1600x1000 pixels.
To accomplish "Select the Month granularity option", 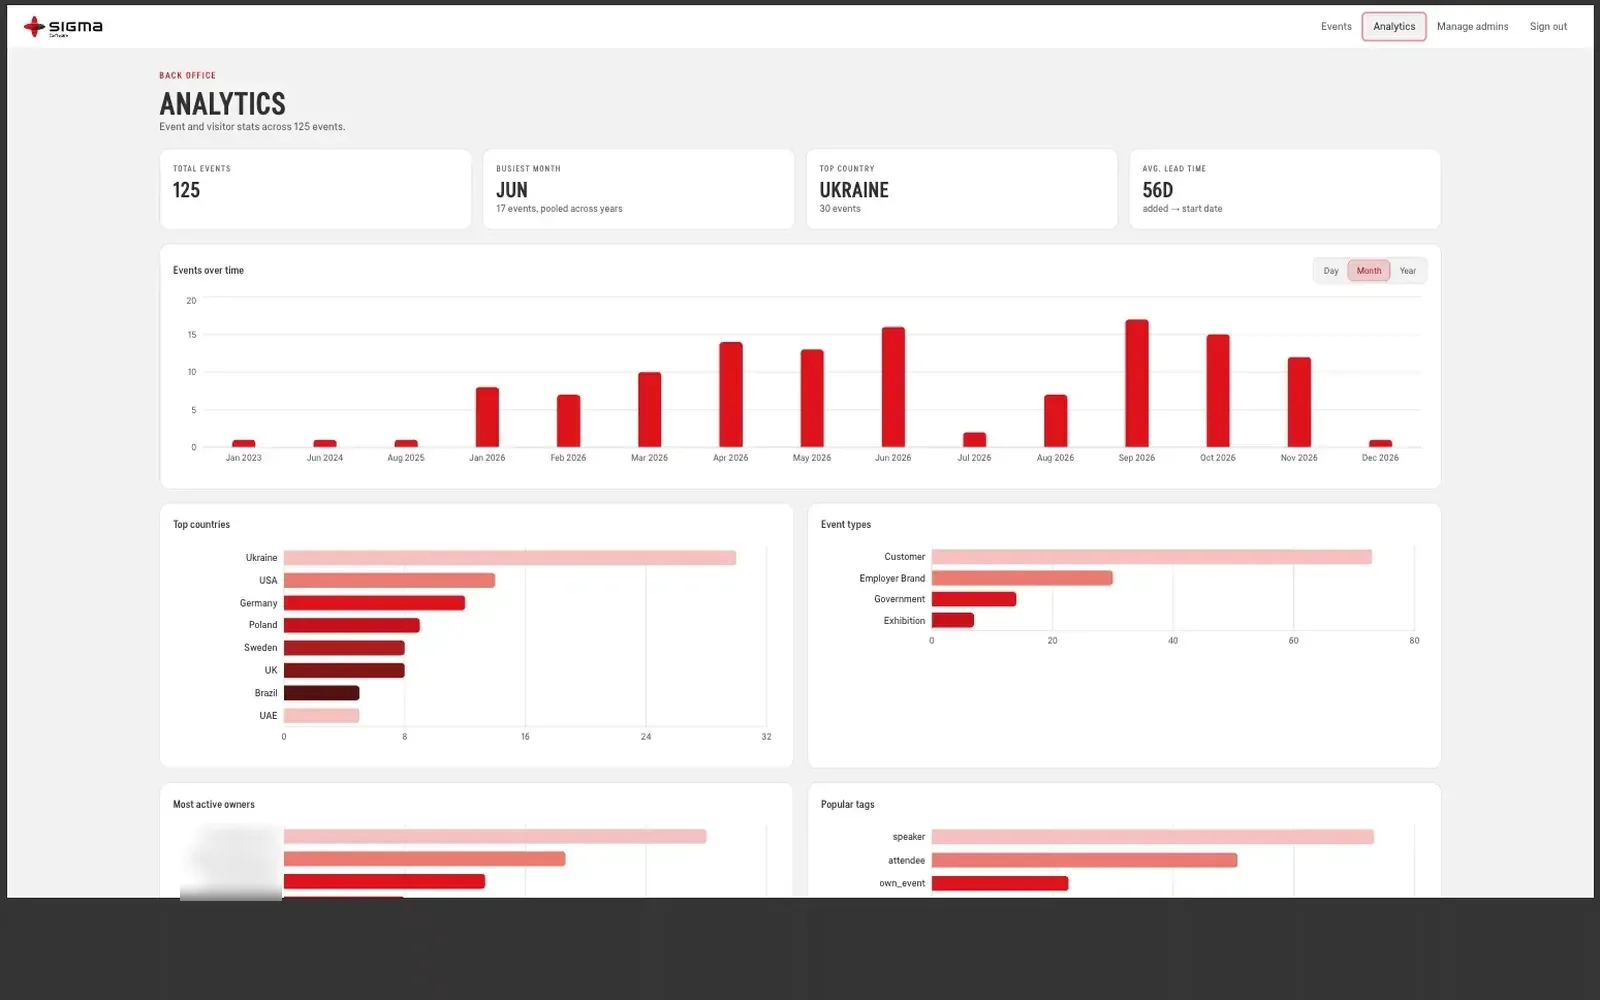I will click(x=1368, y=271).
